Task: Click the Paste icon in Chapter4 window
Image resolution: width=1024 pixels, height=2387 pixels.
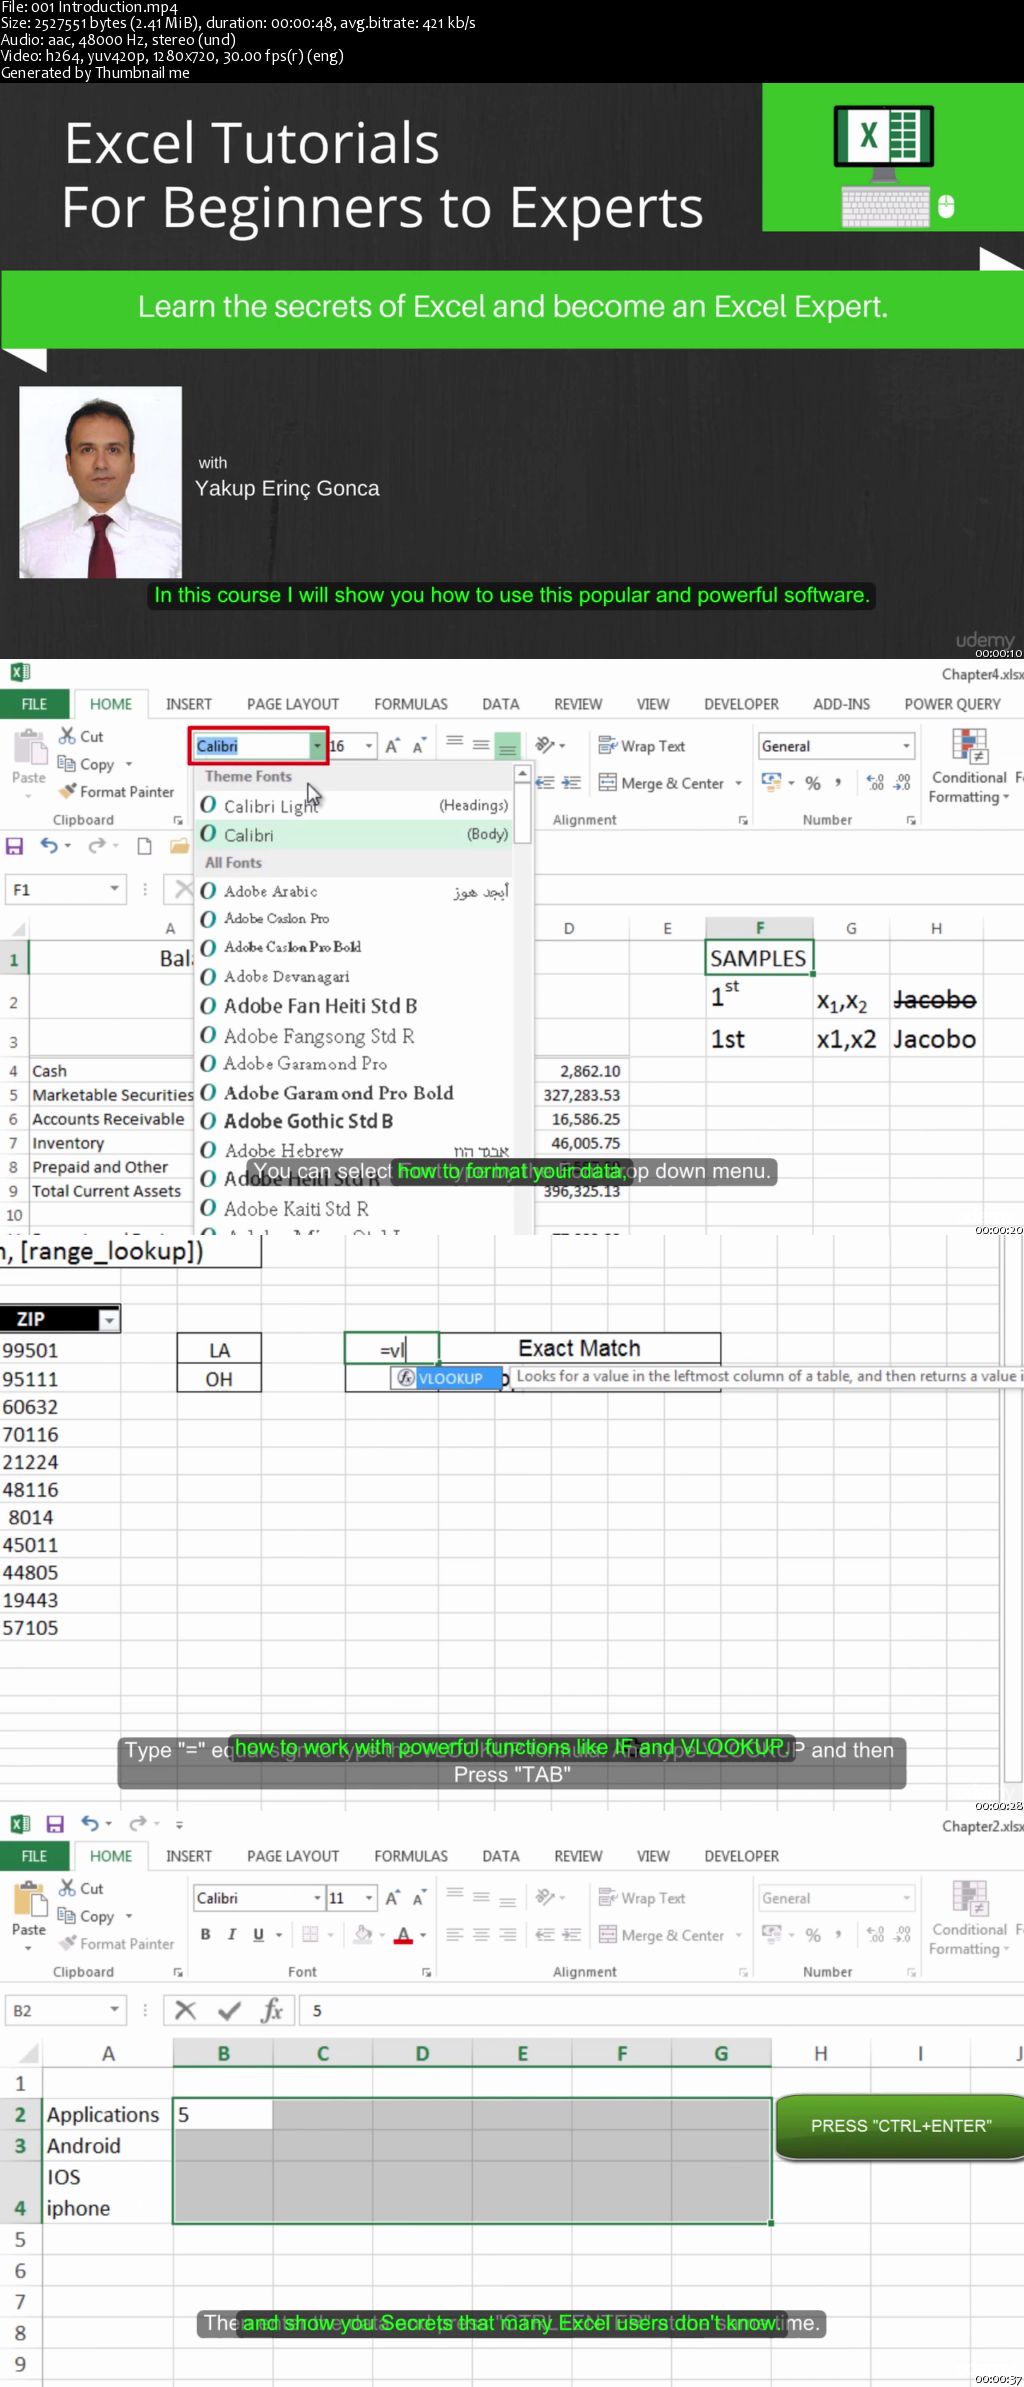Action: [29, 746]
